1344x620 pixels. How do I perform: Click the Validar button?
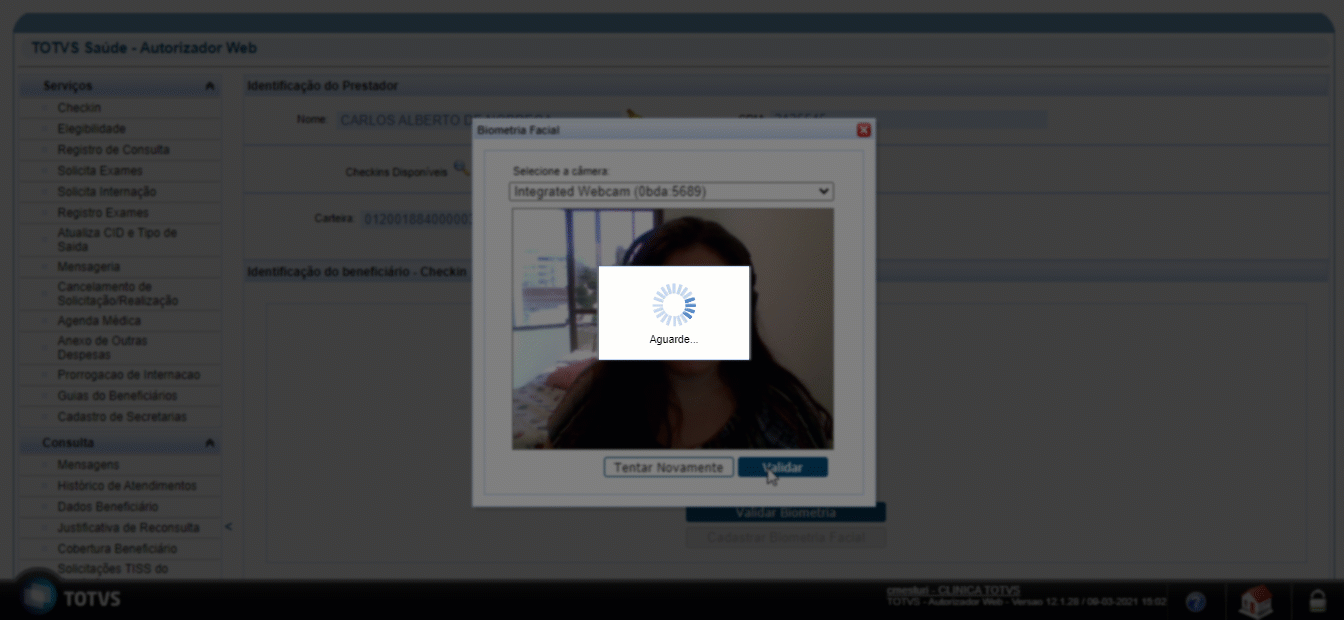pos(782,467)
